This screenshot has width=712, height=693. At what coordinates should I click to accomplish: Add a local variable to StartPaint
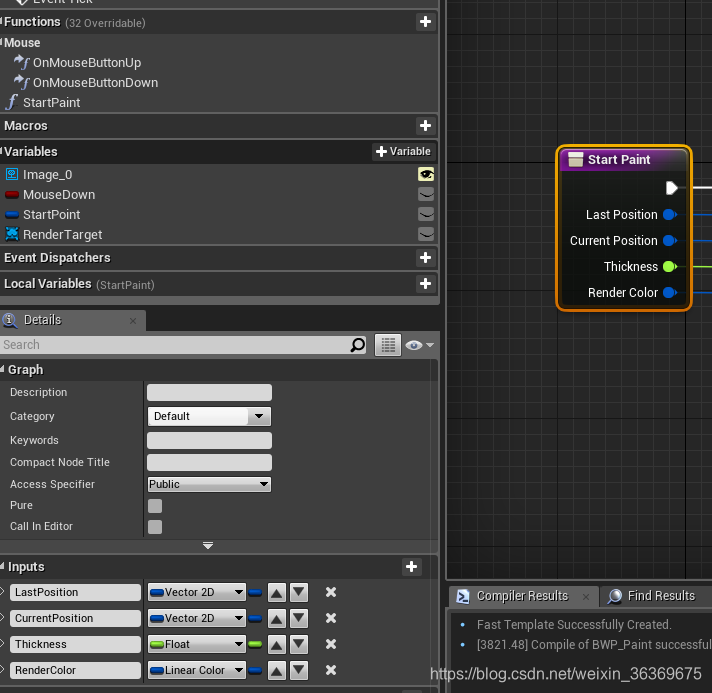coord(425,284)
